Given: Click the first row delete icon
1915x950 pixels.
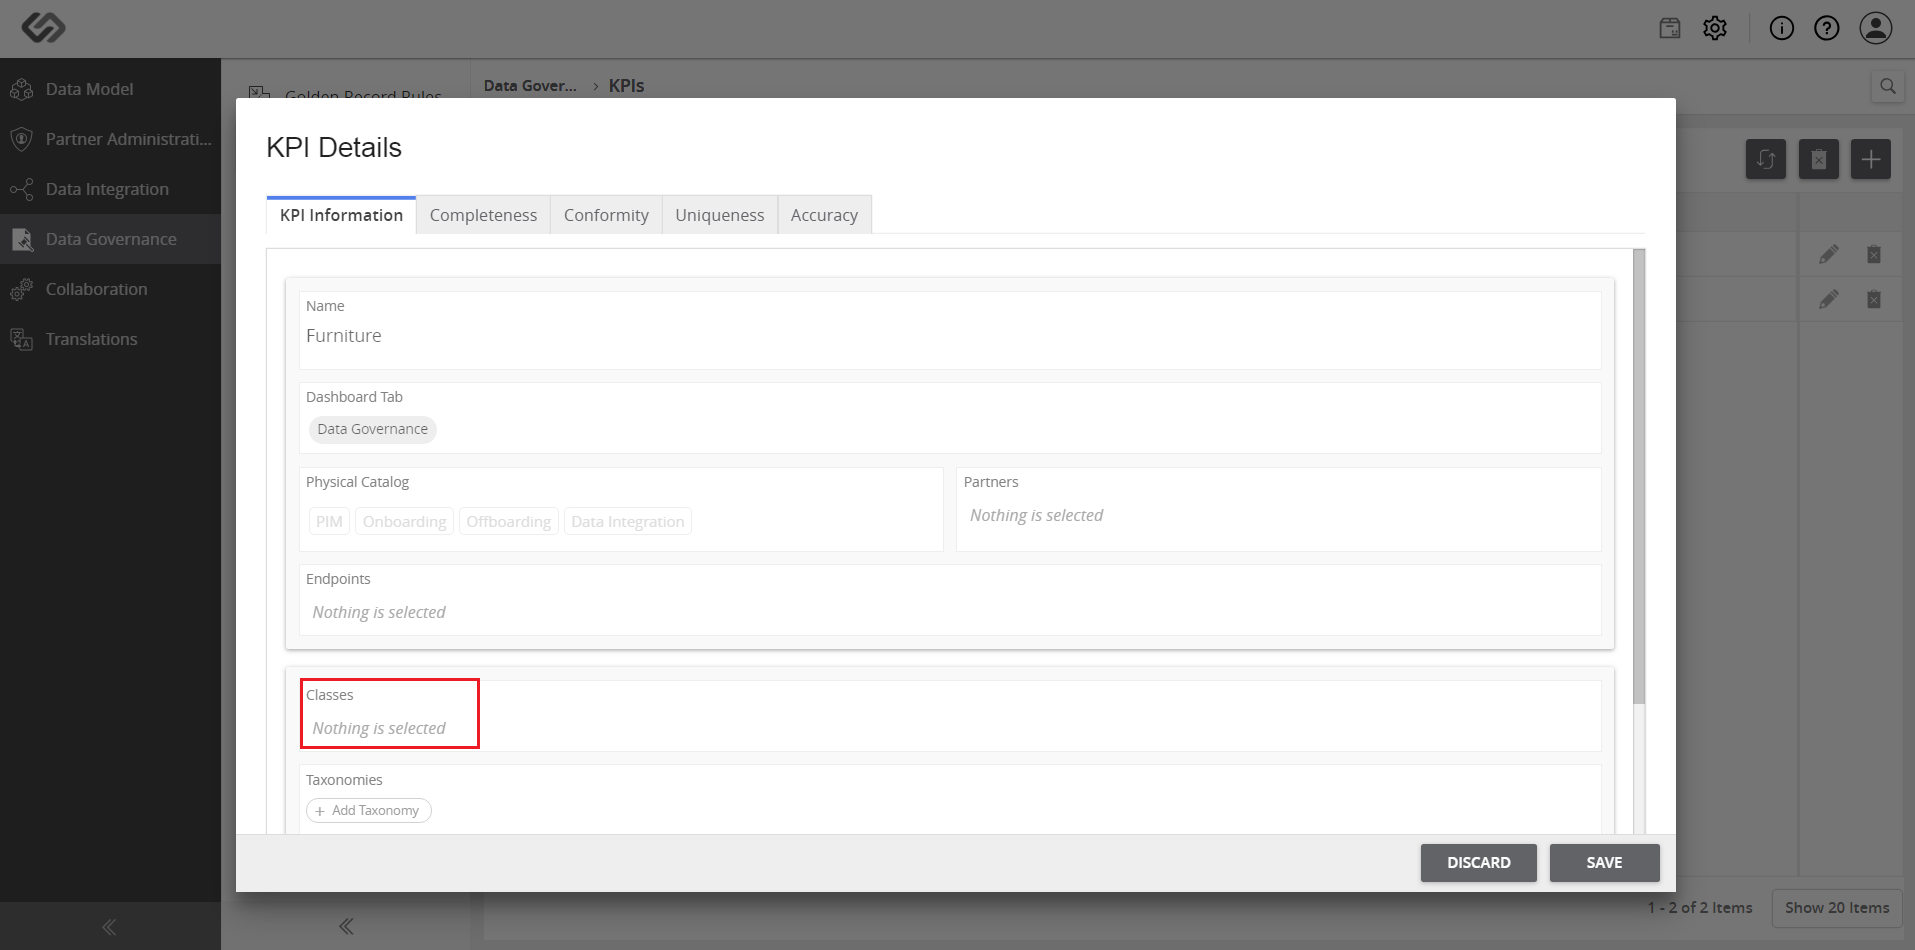Looking at the screenshot, I should [x=1874, y=254].
